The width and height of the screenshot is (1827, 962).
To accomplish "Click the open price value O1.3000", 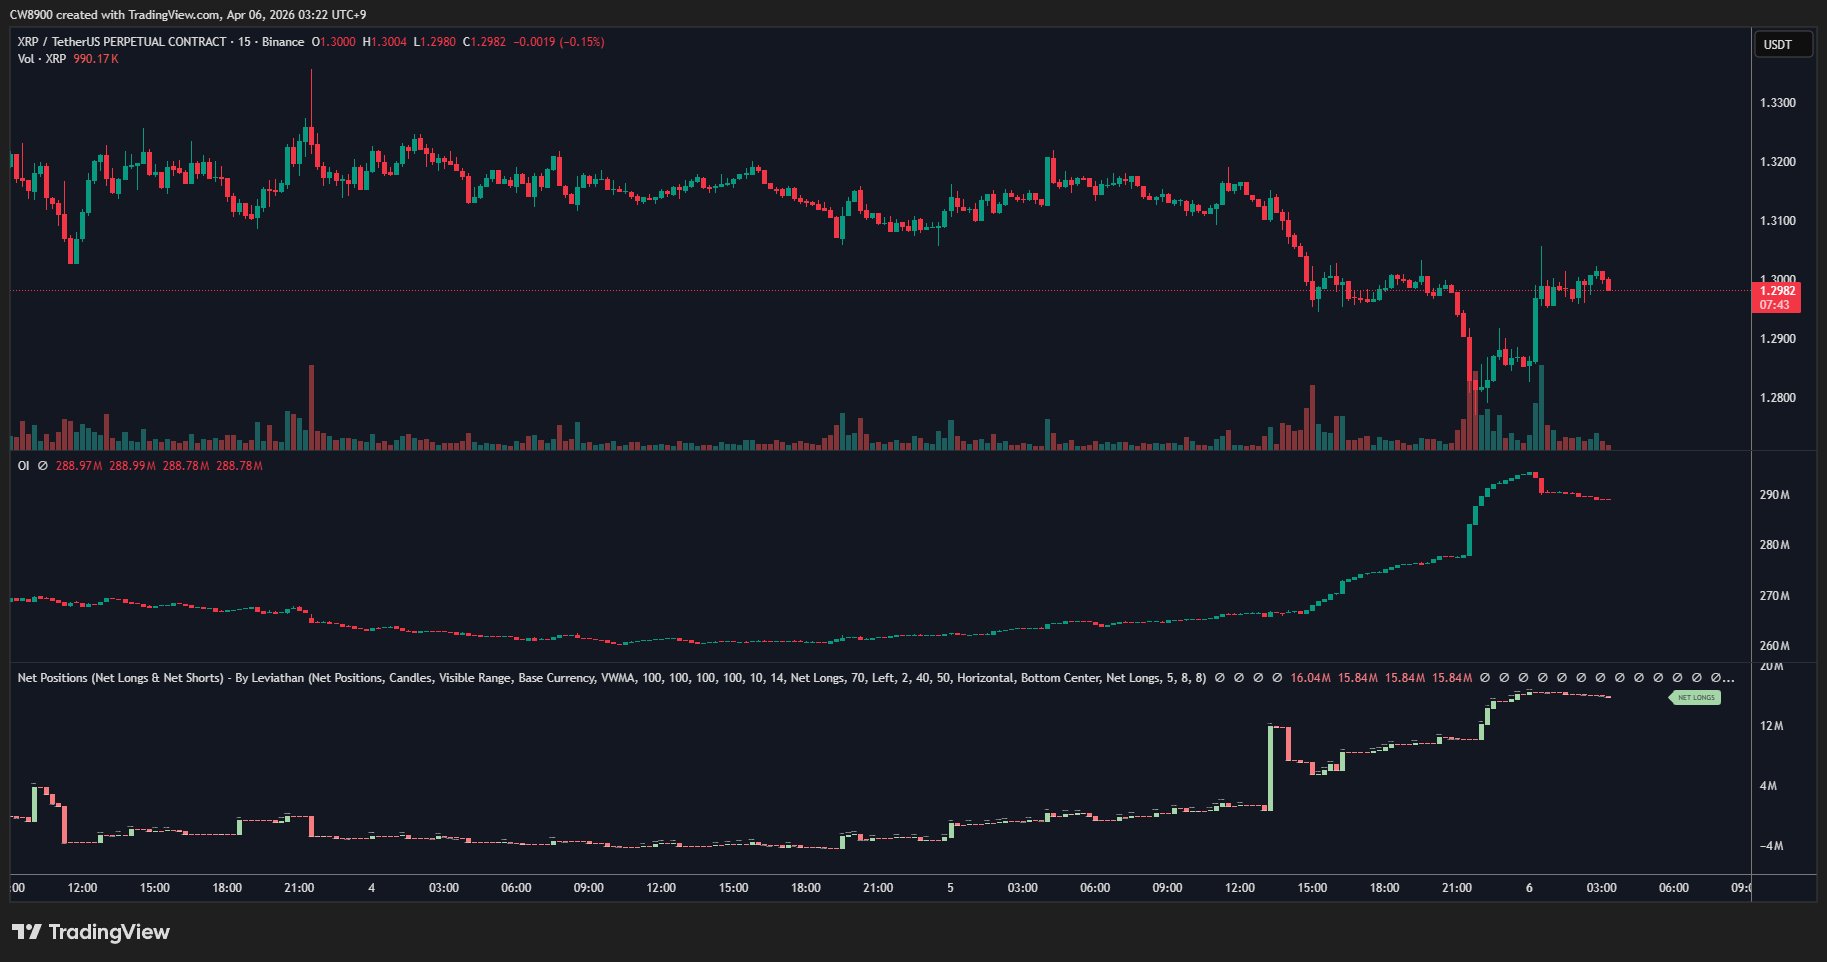I will [x=333, y=42].
